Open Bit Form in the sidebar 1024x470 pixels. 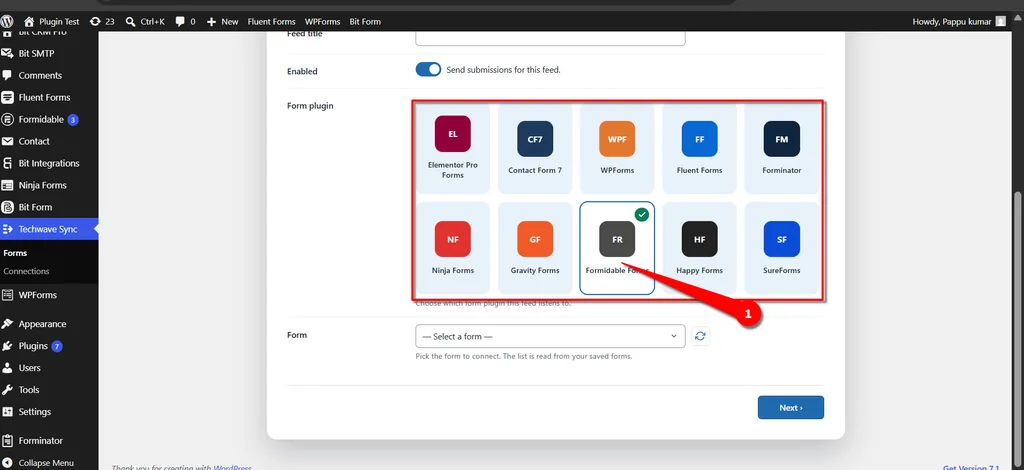(x=49, y=207)
